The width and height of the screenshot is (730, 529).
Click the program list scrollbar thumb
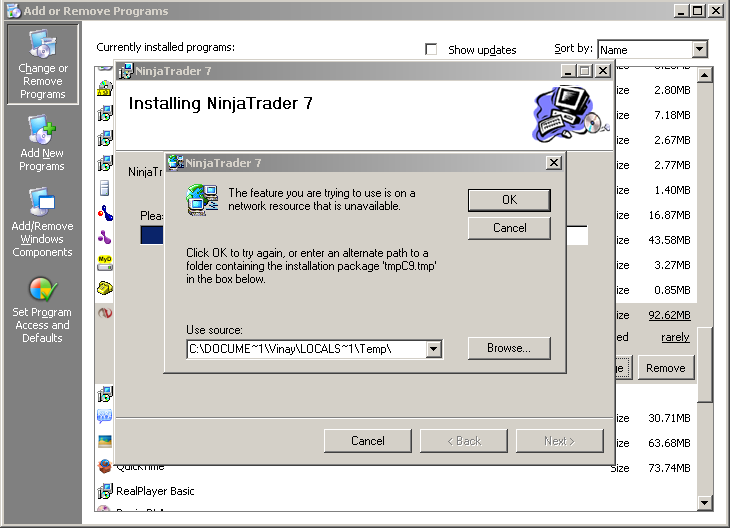705,365
